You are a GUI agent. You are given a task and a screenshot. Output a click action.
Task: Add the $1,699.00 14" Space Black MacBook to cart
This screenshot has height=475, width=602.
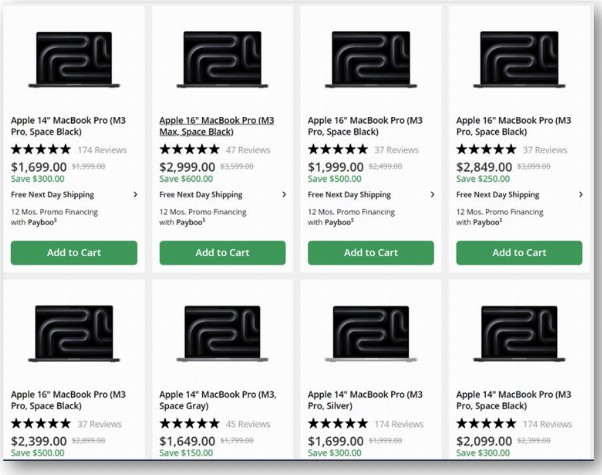pos(74,253)
